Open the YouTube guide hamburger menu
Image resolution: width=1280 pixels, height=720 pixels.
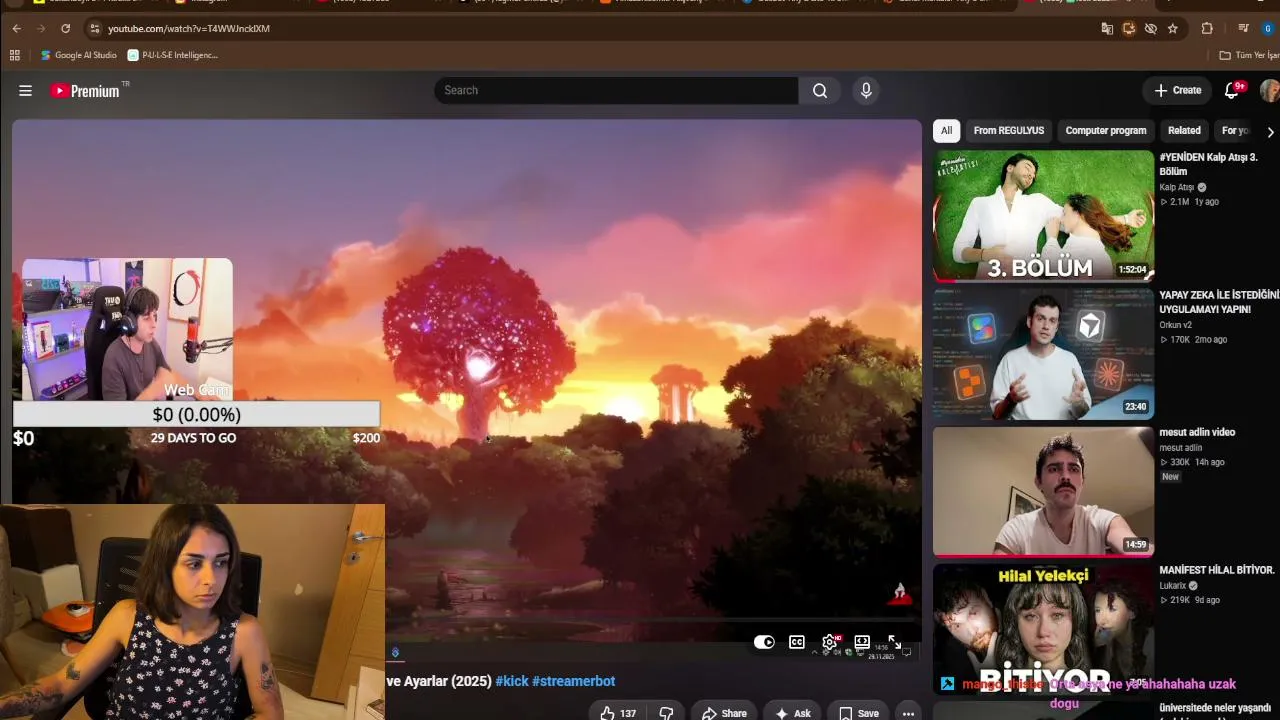click(x=25, y=91)
